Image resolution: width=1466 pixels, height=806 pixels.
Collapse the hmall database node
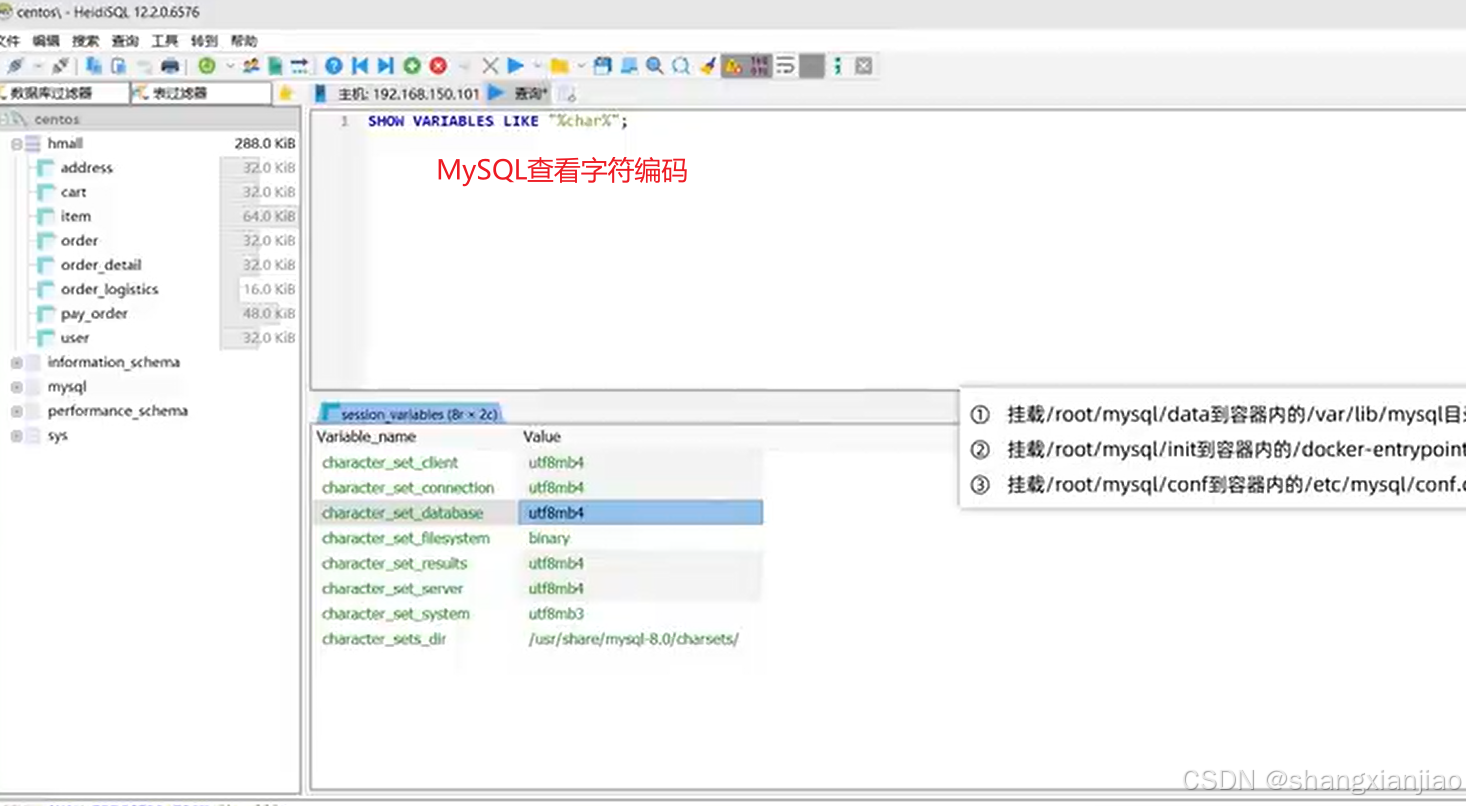16,144
